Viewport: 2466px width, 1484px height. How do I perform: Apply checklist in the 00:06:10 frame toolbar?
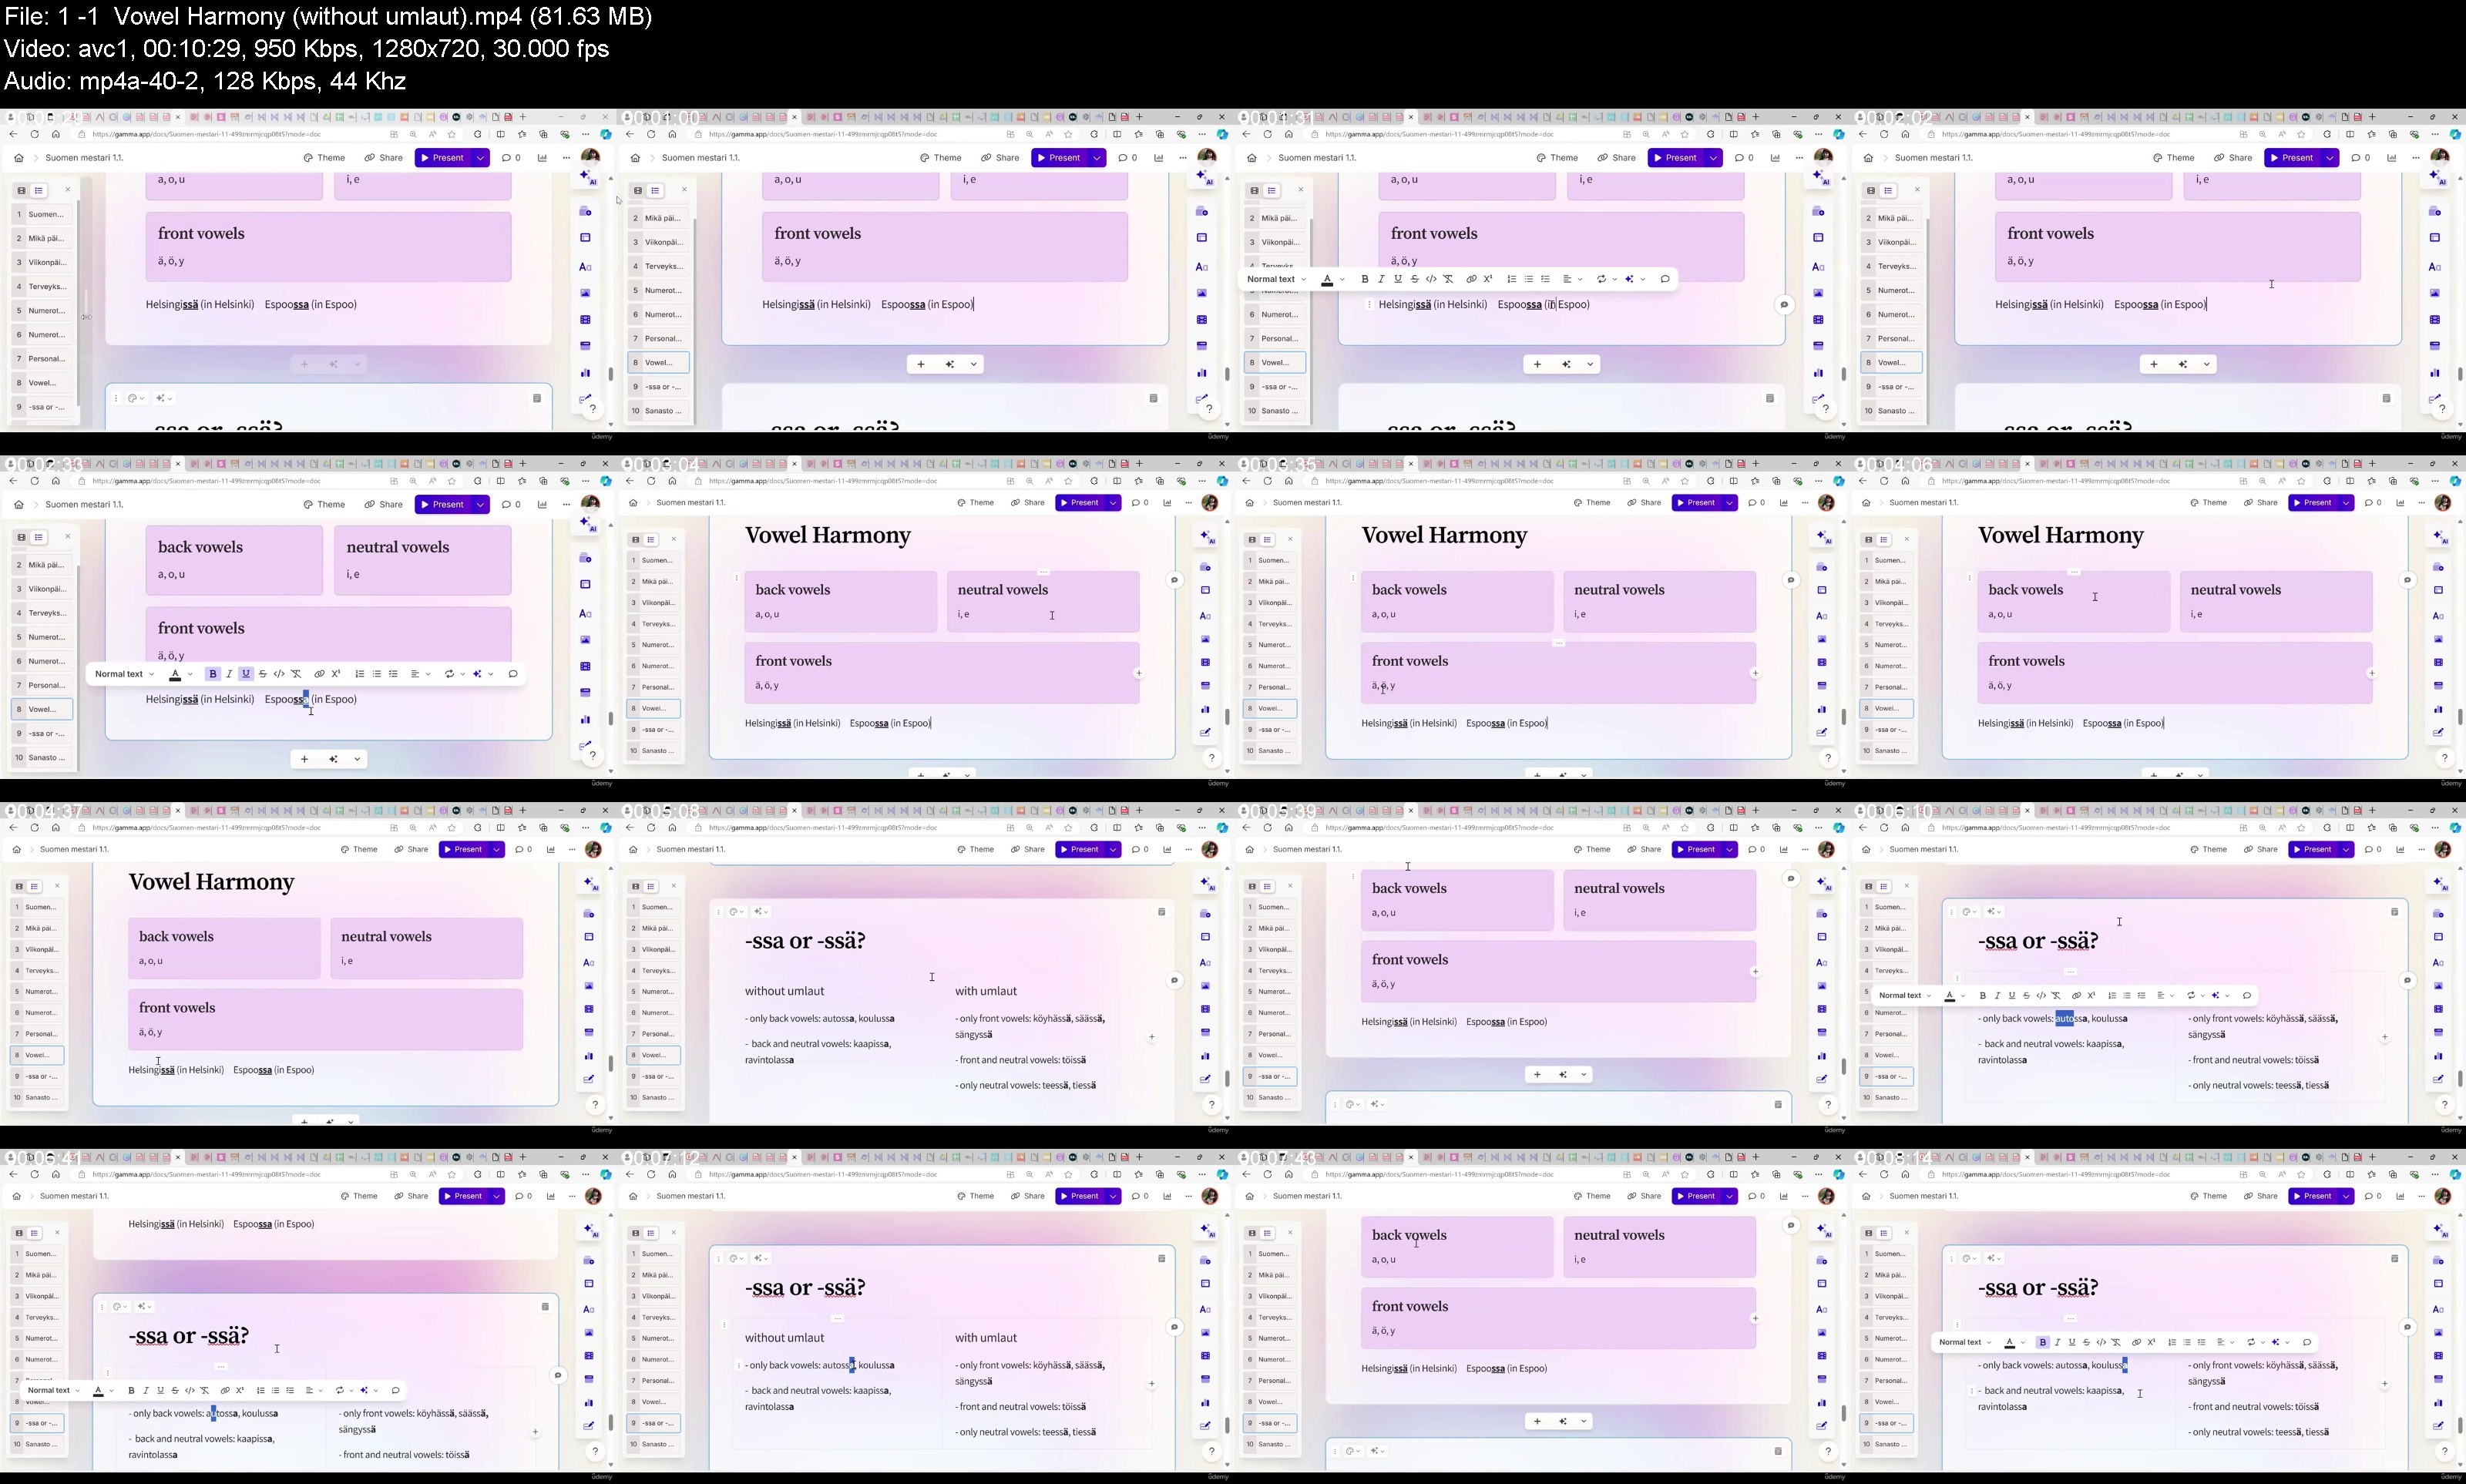click(x=2142, y=996)
